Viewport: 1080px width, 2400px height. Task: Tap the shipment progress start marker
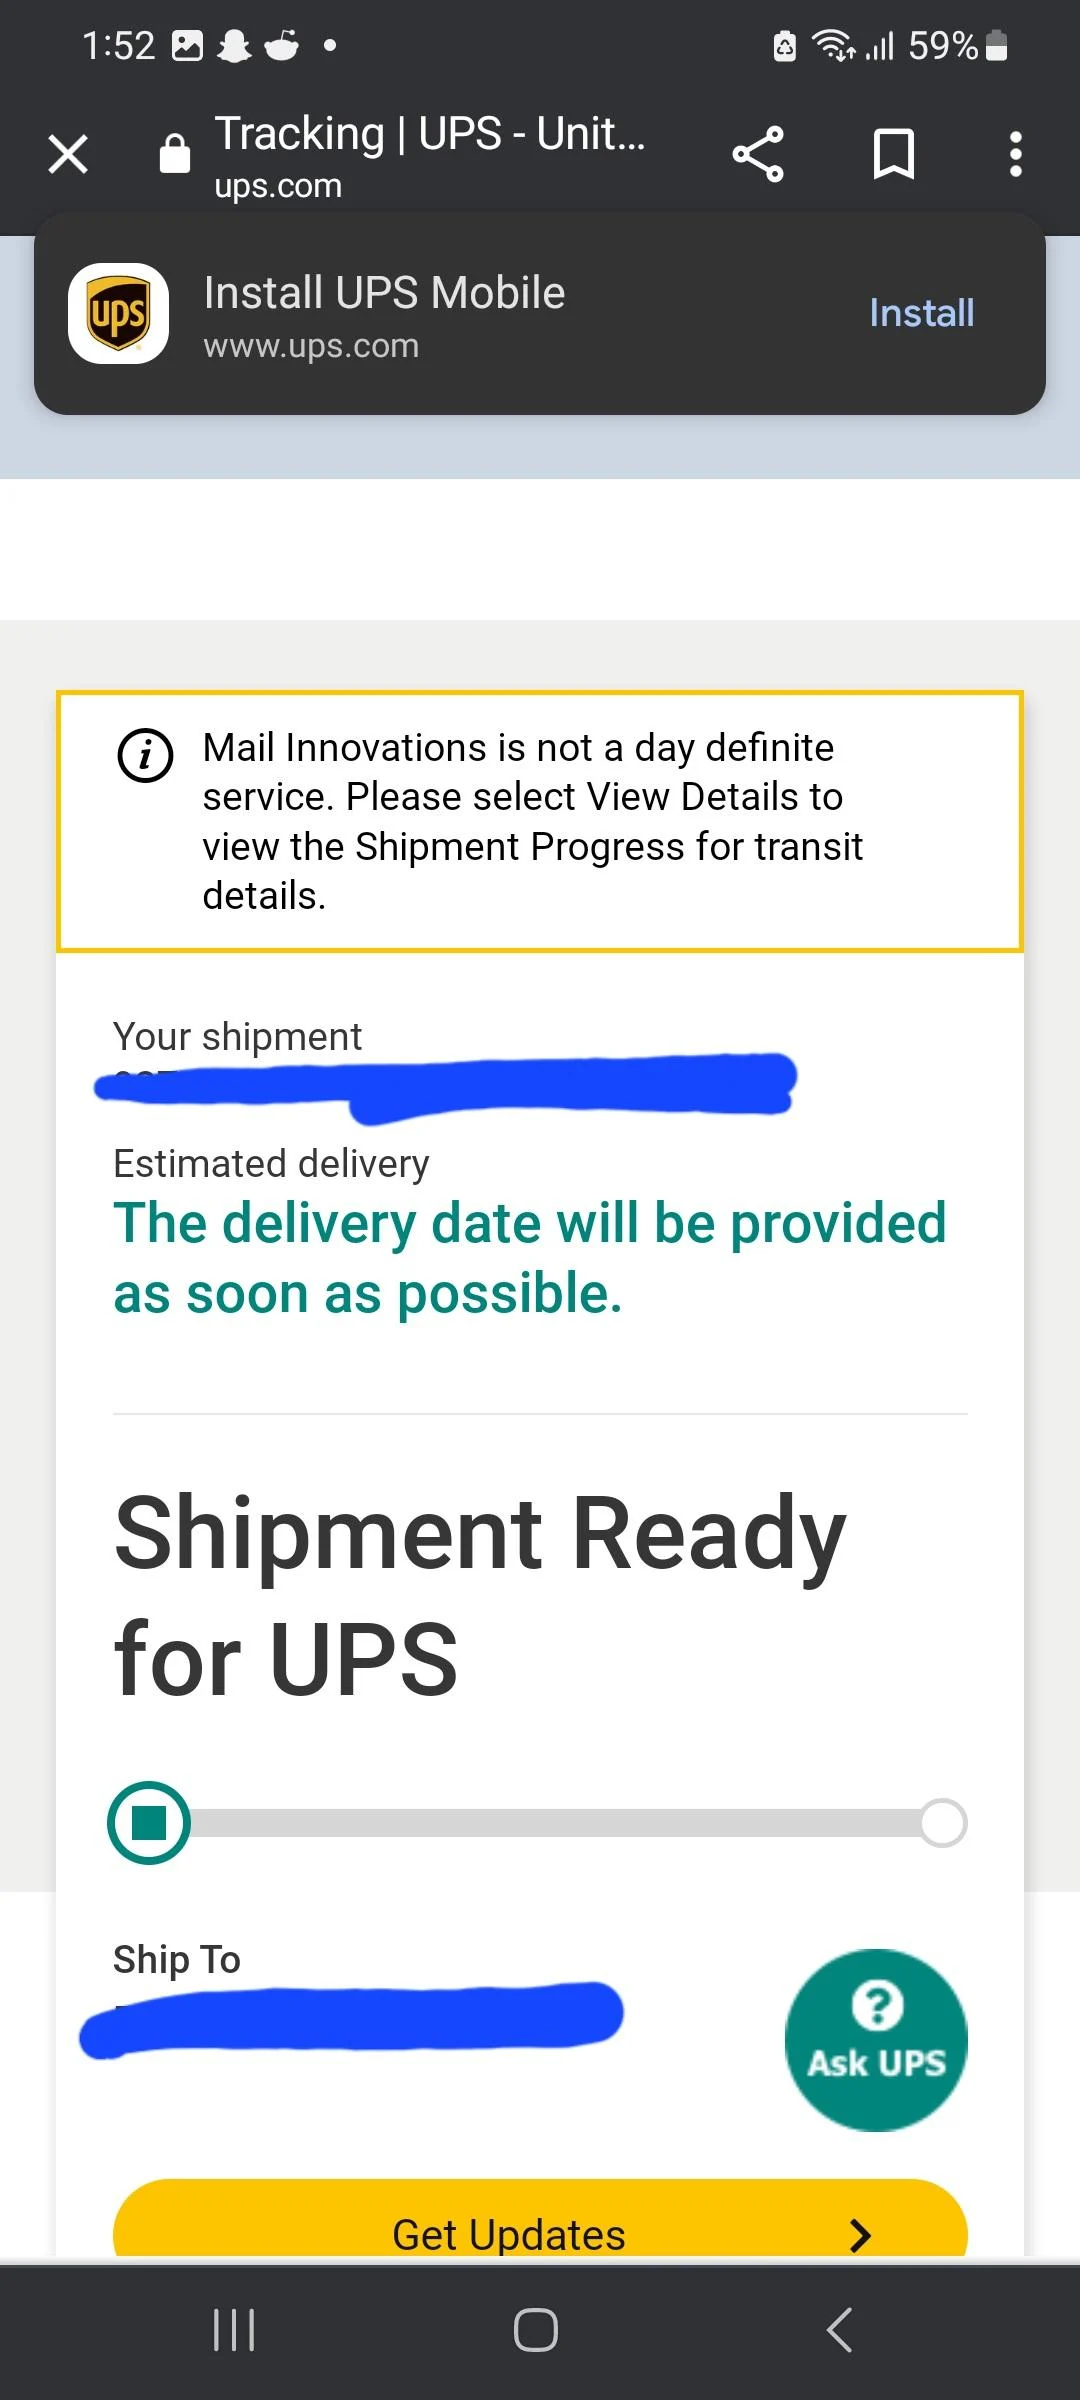click(x=149, y=1822)
